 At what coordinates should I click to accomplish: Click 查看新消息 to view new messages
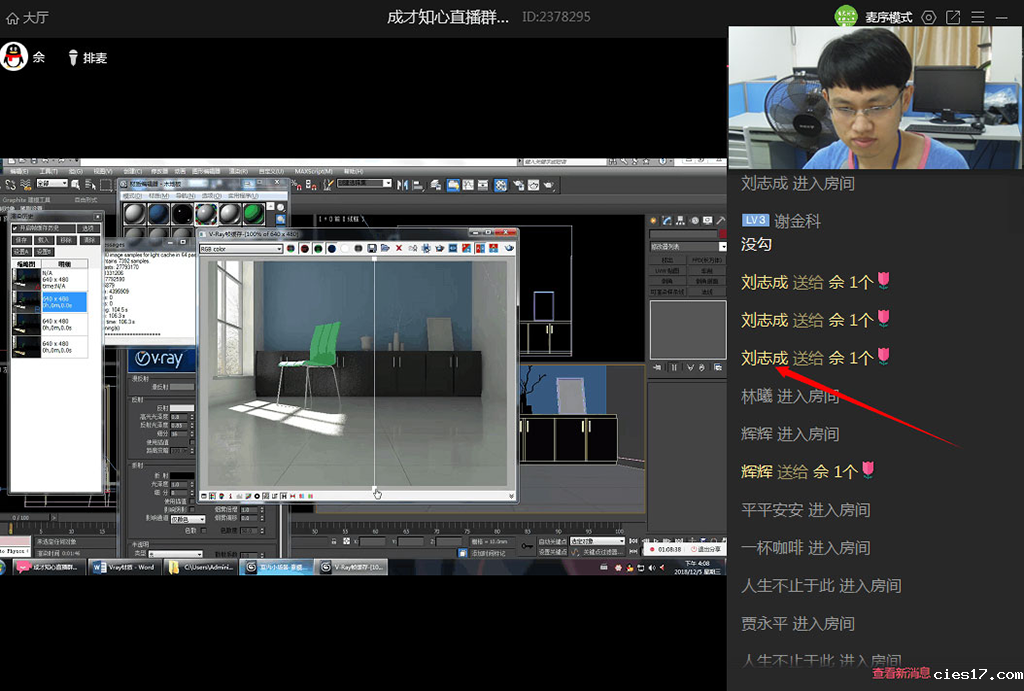tap(901, 674)
